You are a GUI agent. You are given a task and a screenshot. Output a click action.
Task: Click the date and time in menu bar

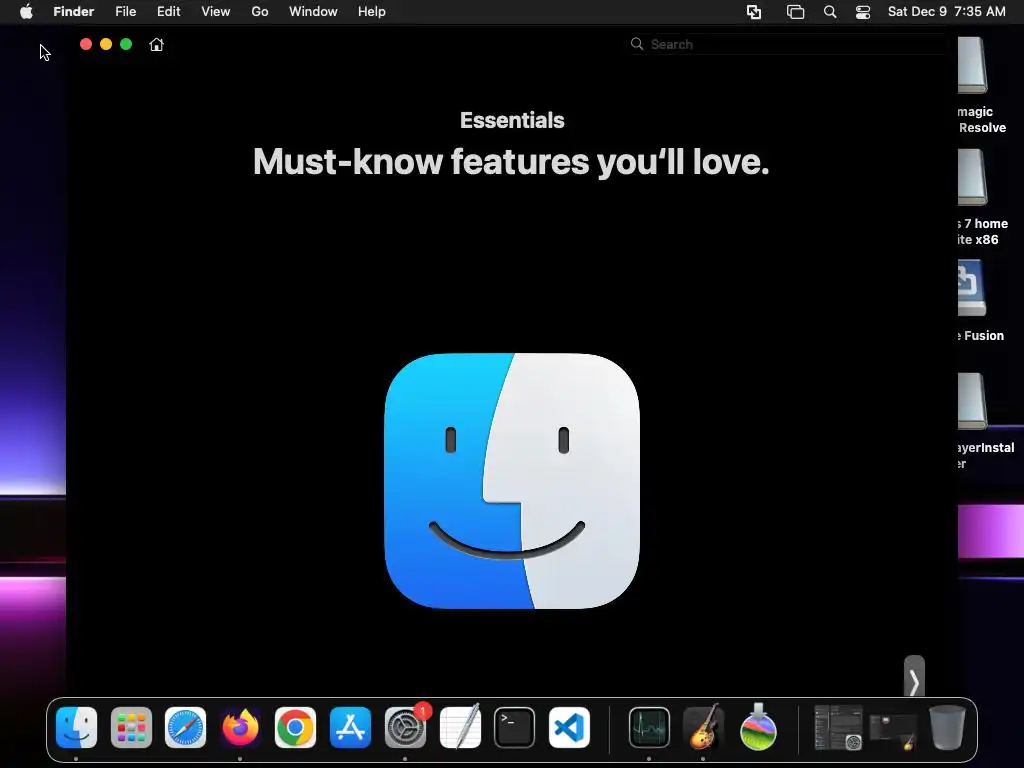coord(947,12)
